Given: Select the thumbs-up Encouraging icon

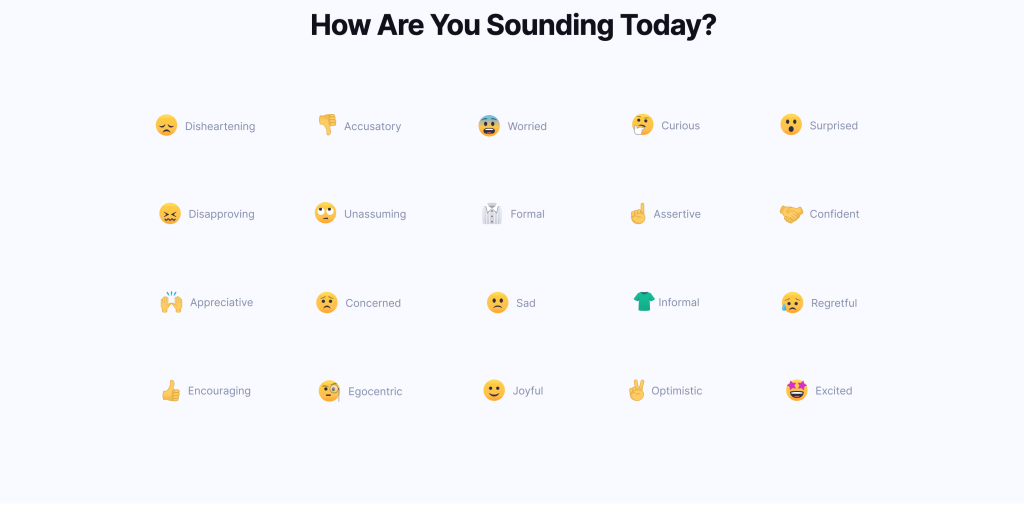Looking at the screenshot, I should pyautogui.click(x=170, y=390).
